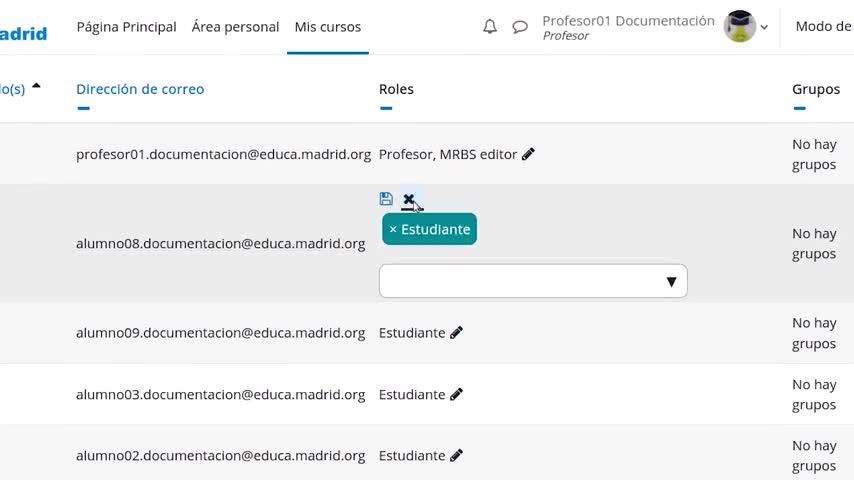
Task: Edit alumno09's role with pencil icon
Action: [456, 332]
